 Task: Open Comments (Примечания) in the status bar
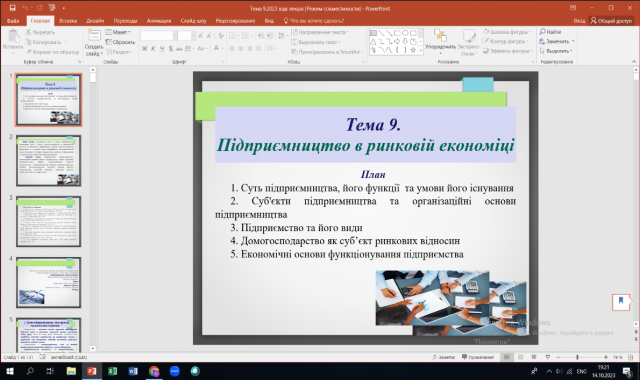[x=478, y=357]
